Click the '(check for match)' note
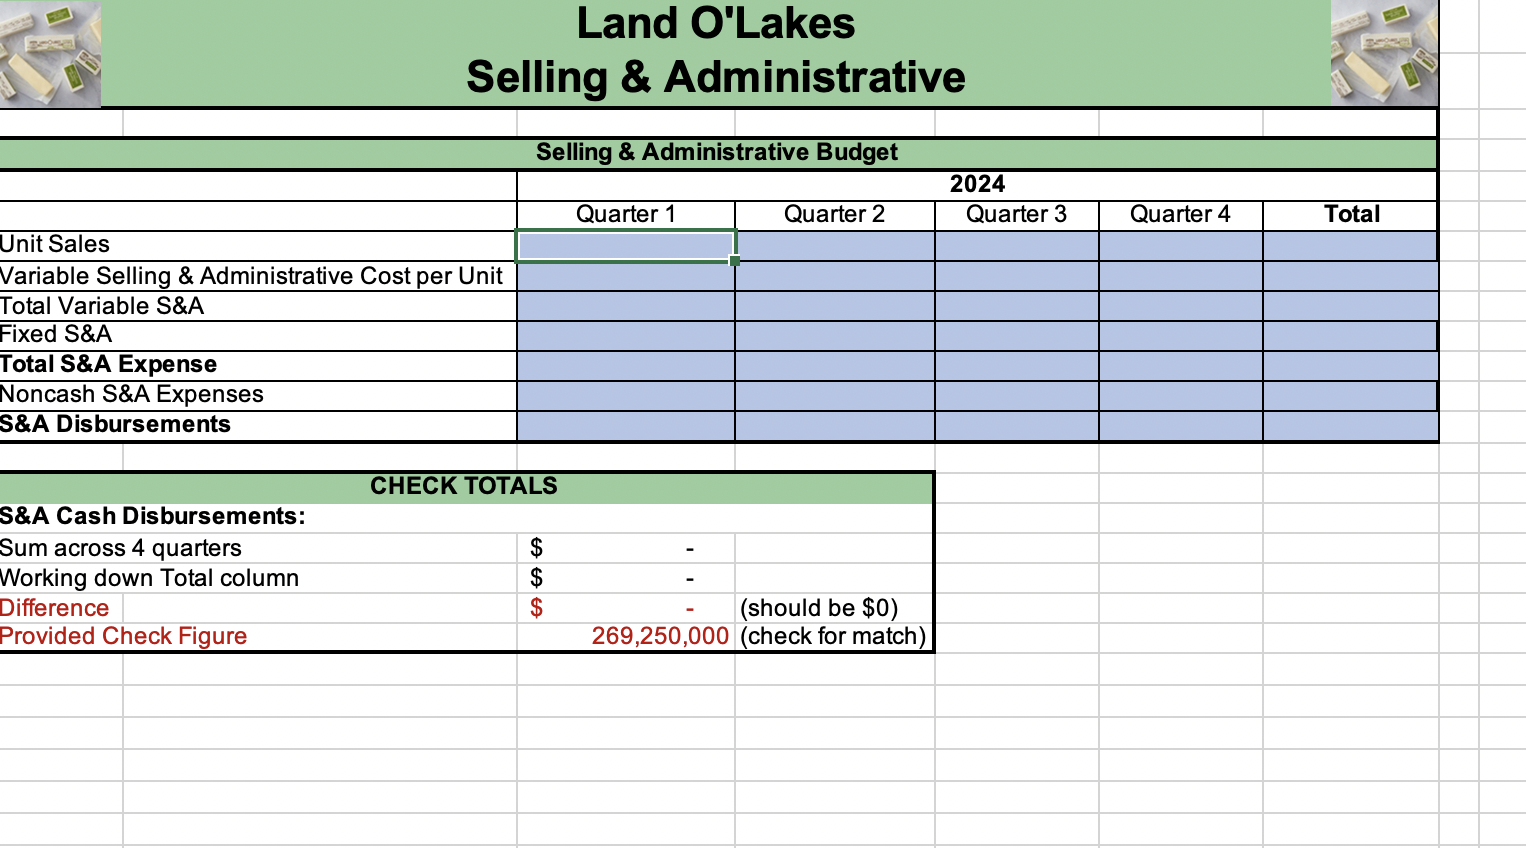This screenshot has width=1526, height=848. tap(833, 636)
